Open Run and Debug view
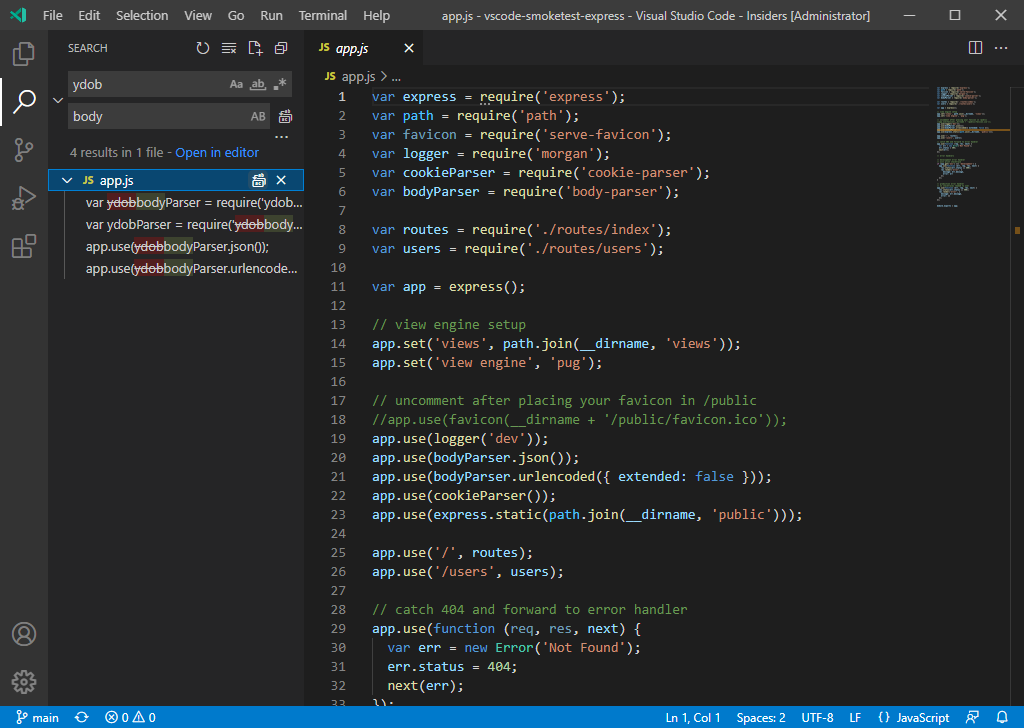Viewport: 1024px width, 728px height. pyautogui.click(x=24, y=198)
